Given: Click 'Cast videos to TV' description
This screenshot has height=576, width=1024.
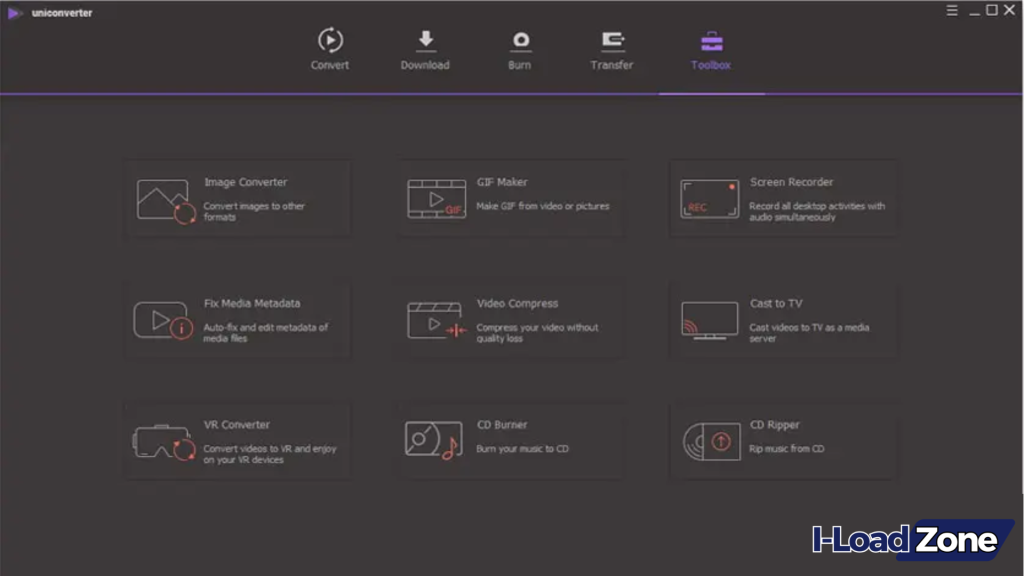Looking at the screenshot, I should 809,333.
